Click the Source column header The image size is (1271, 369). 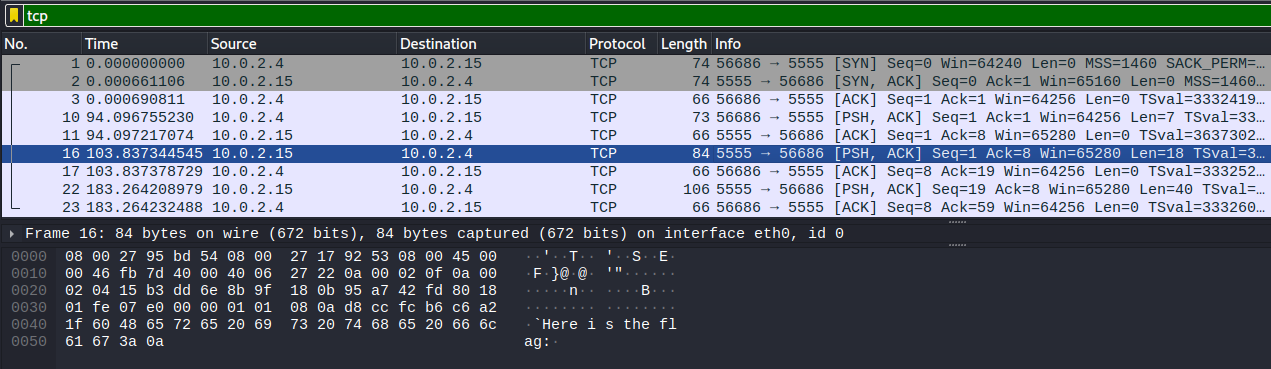click(x=302, y=44)
